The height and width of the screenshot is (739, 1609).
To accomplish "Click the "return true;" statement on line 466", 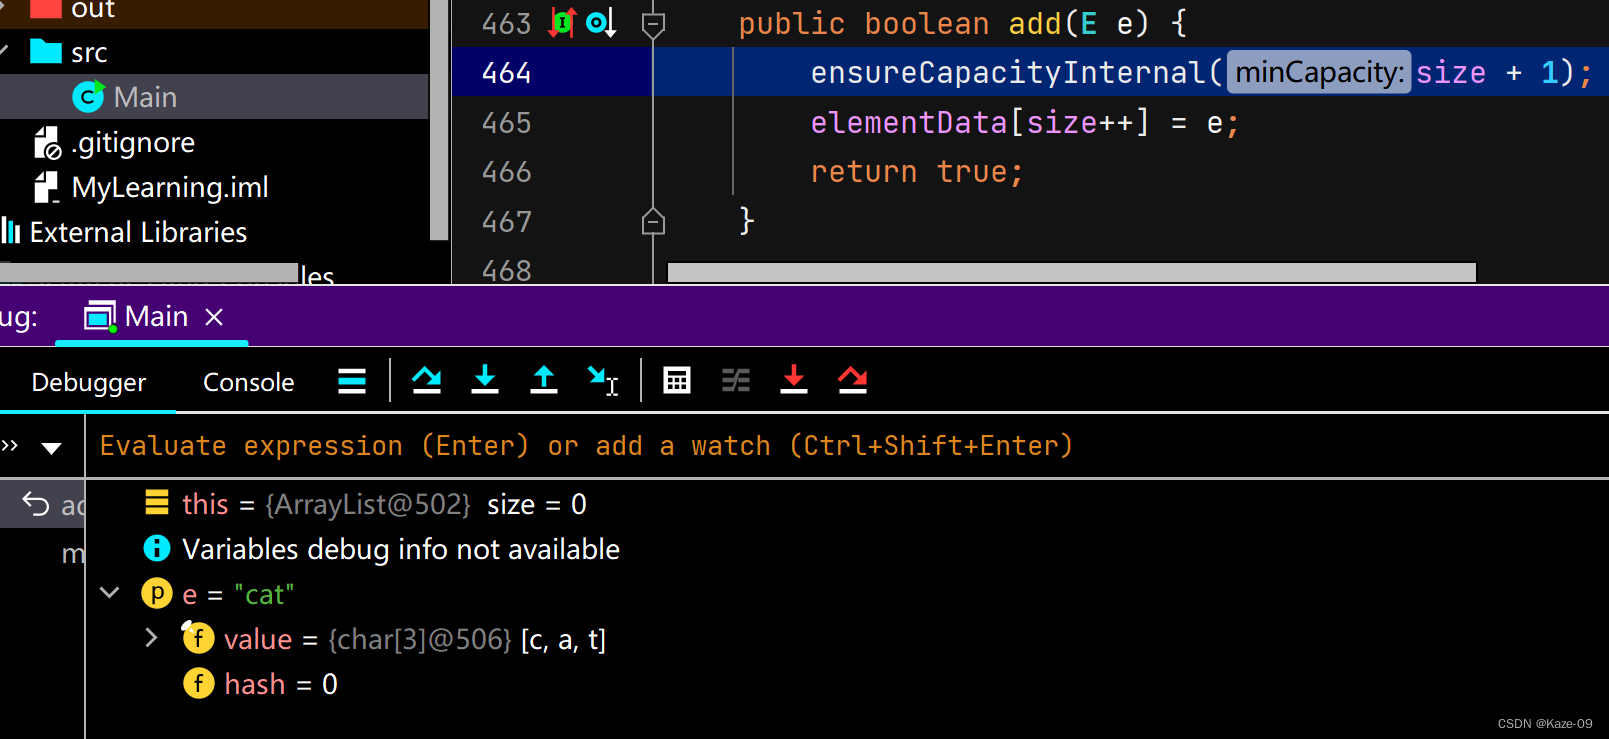I will (917, 172).
